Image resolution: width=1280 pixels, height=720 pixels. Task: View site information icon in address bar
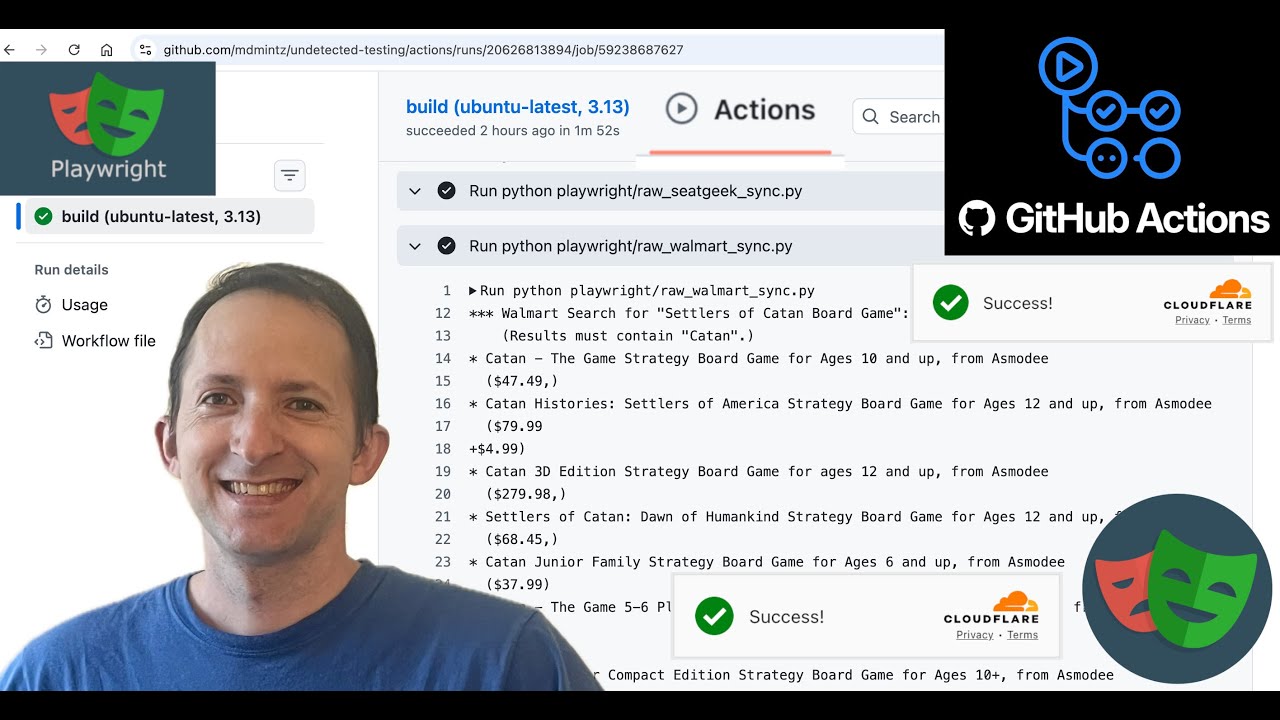[x=145, y=49]
